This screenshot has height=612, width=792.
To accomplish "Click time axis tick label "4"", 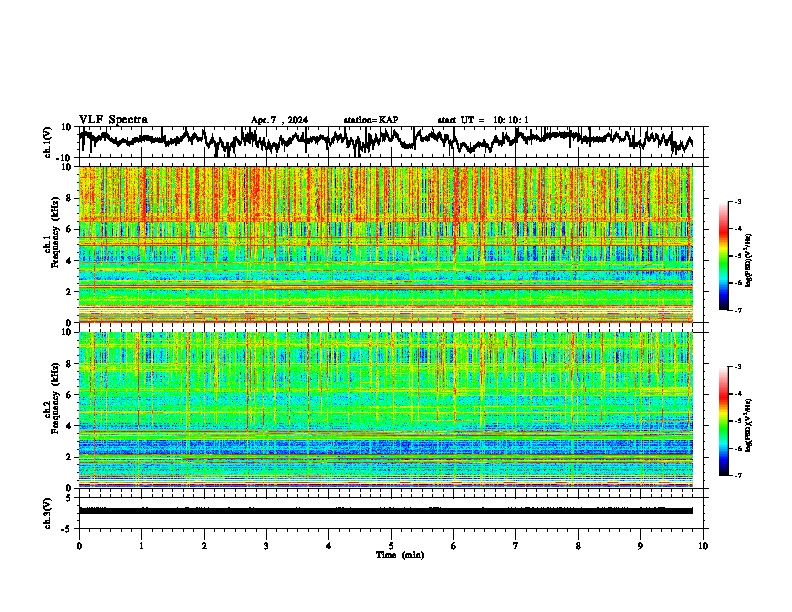I will [328, 546].
